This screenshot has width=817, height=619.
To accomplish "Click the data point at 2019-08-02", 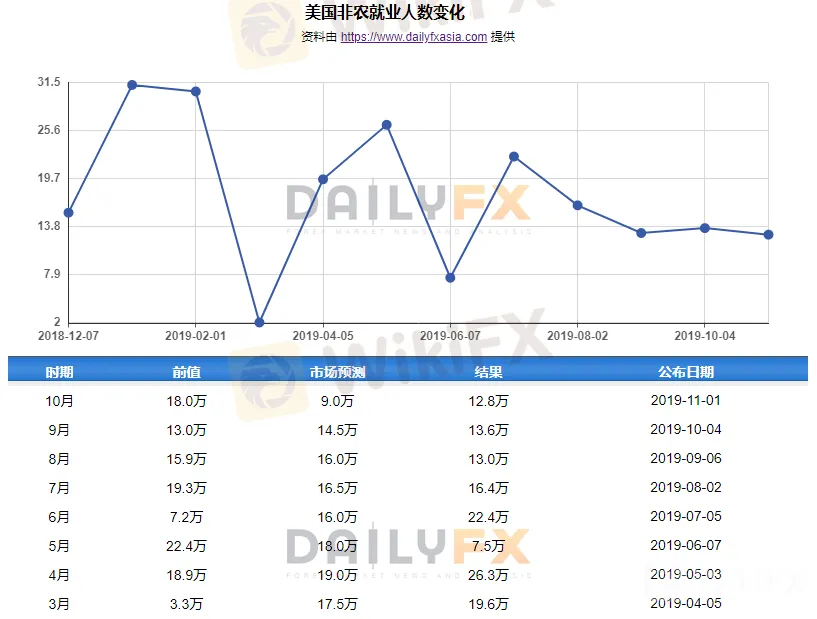I will pyautogui.click(x=577, y=205).
